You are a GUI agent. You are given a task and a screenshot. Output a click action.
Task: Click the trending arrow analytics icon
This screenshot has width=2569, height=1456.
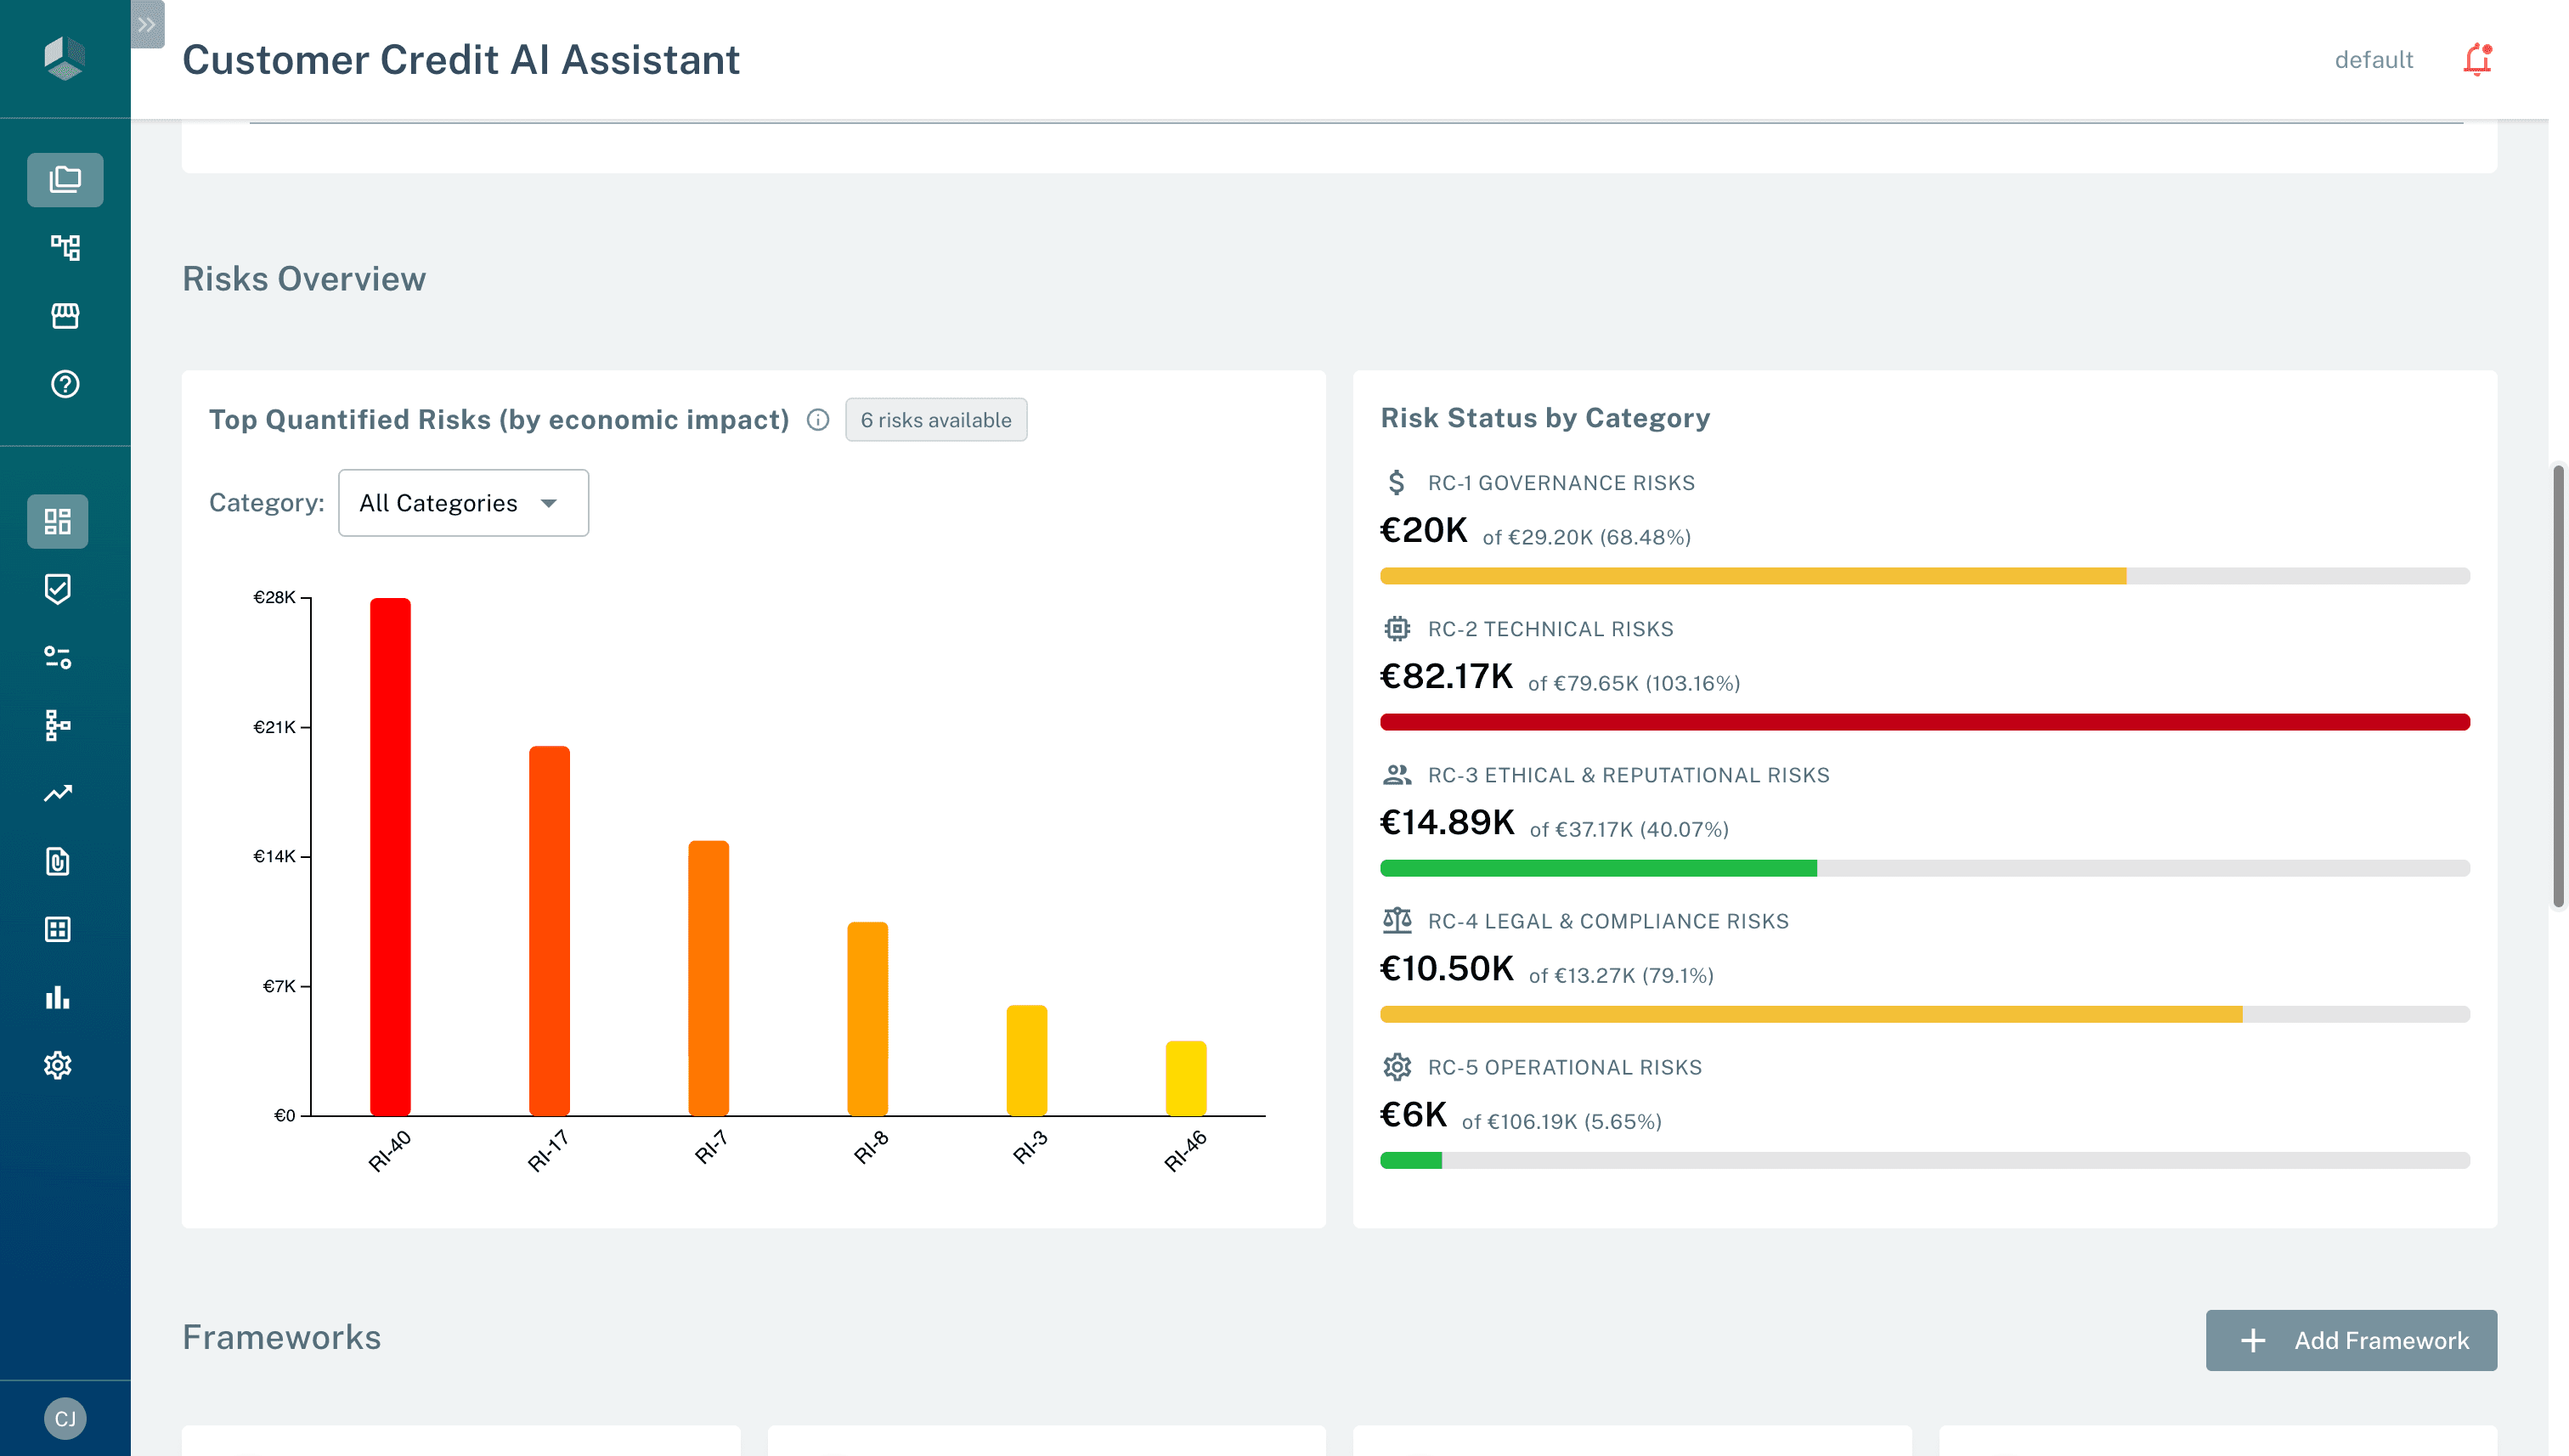59,791
